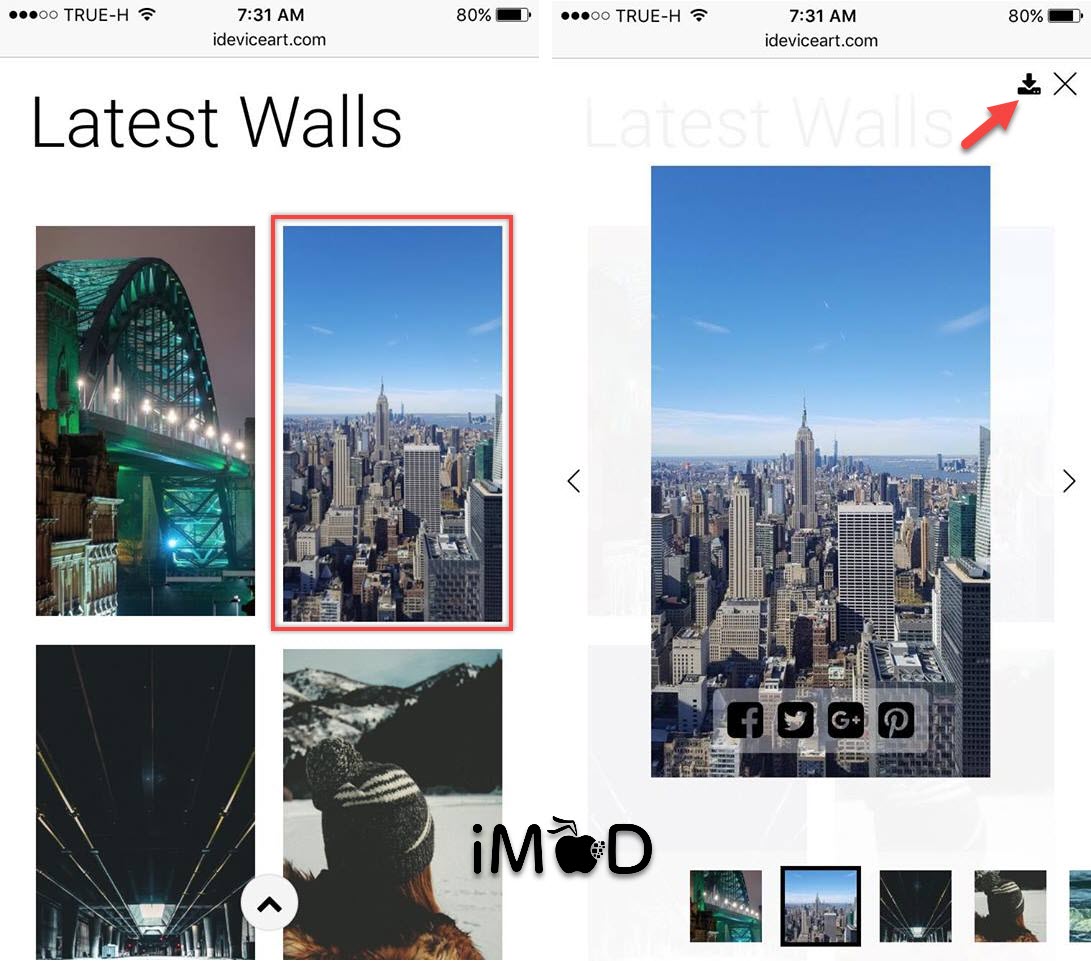
Task: Select the knit hat thumbnail in the preview strip
Action: [1010, 906]
